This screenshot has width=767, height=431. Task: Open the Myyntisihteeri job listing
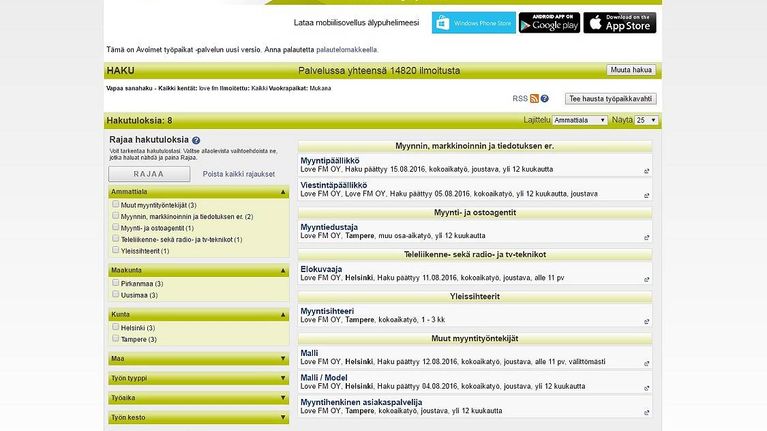click(327, 311)
